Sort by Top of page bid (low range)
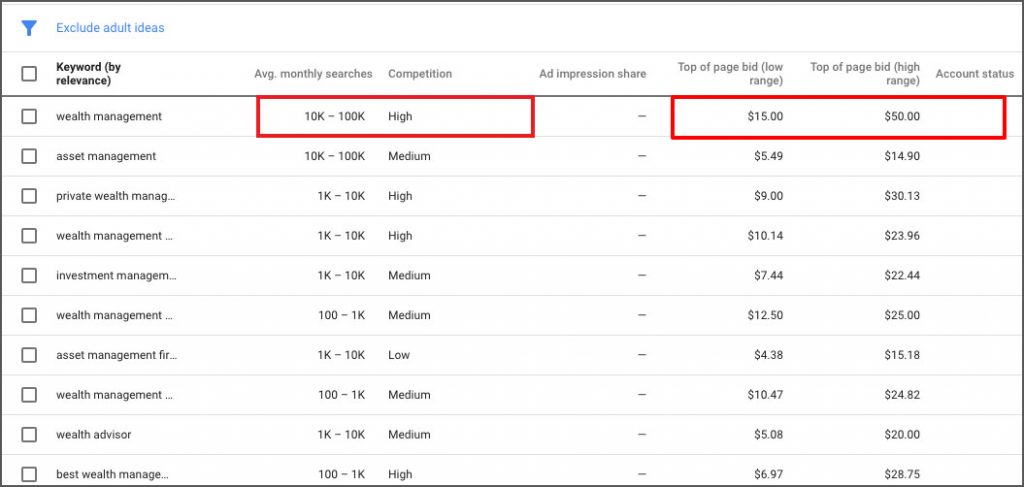1024x487 pixels. tap(730, 74)
